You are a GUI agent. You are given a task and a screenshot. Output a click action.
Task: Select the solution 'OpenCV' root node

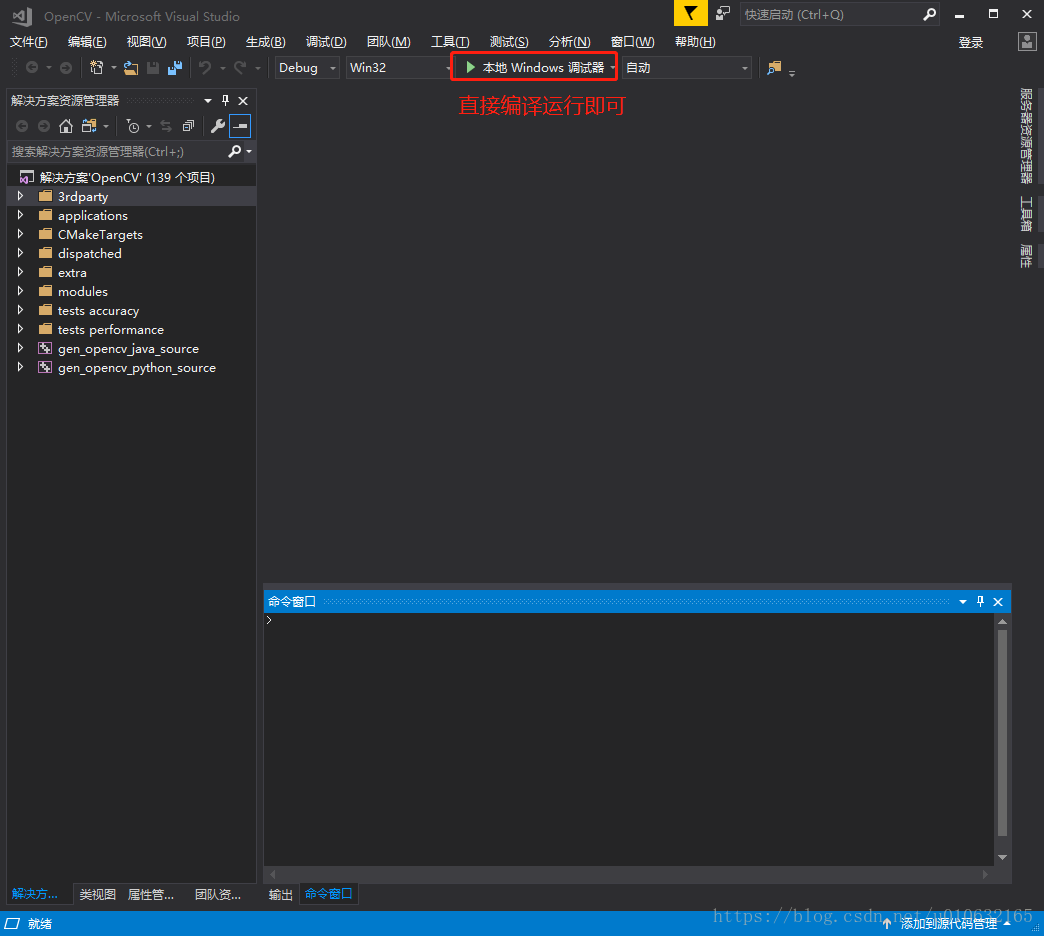point(127,177)
